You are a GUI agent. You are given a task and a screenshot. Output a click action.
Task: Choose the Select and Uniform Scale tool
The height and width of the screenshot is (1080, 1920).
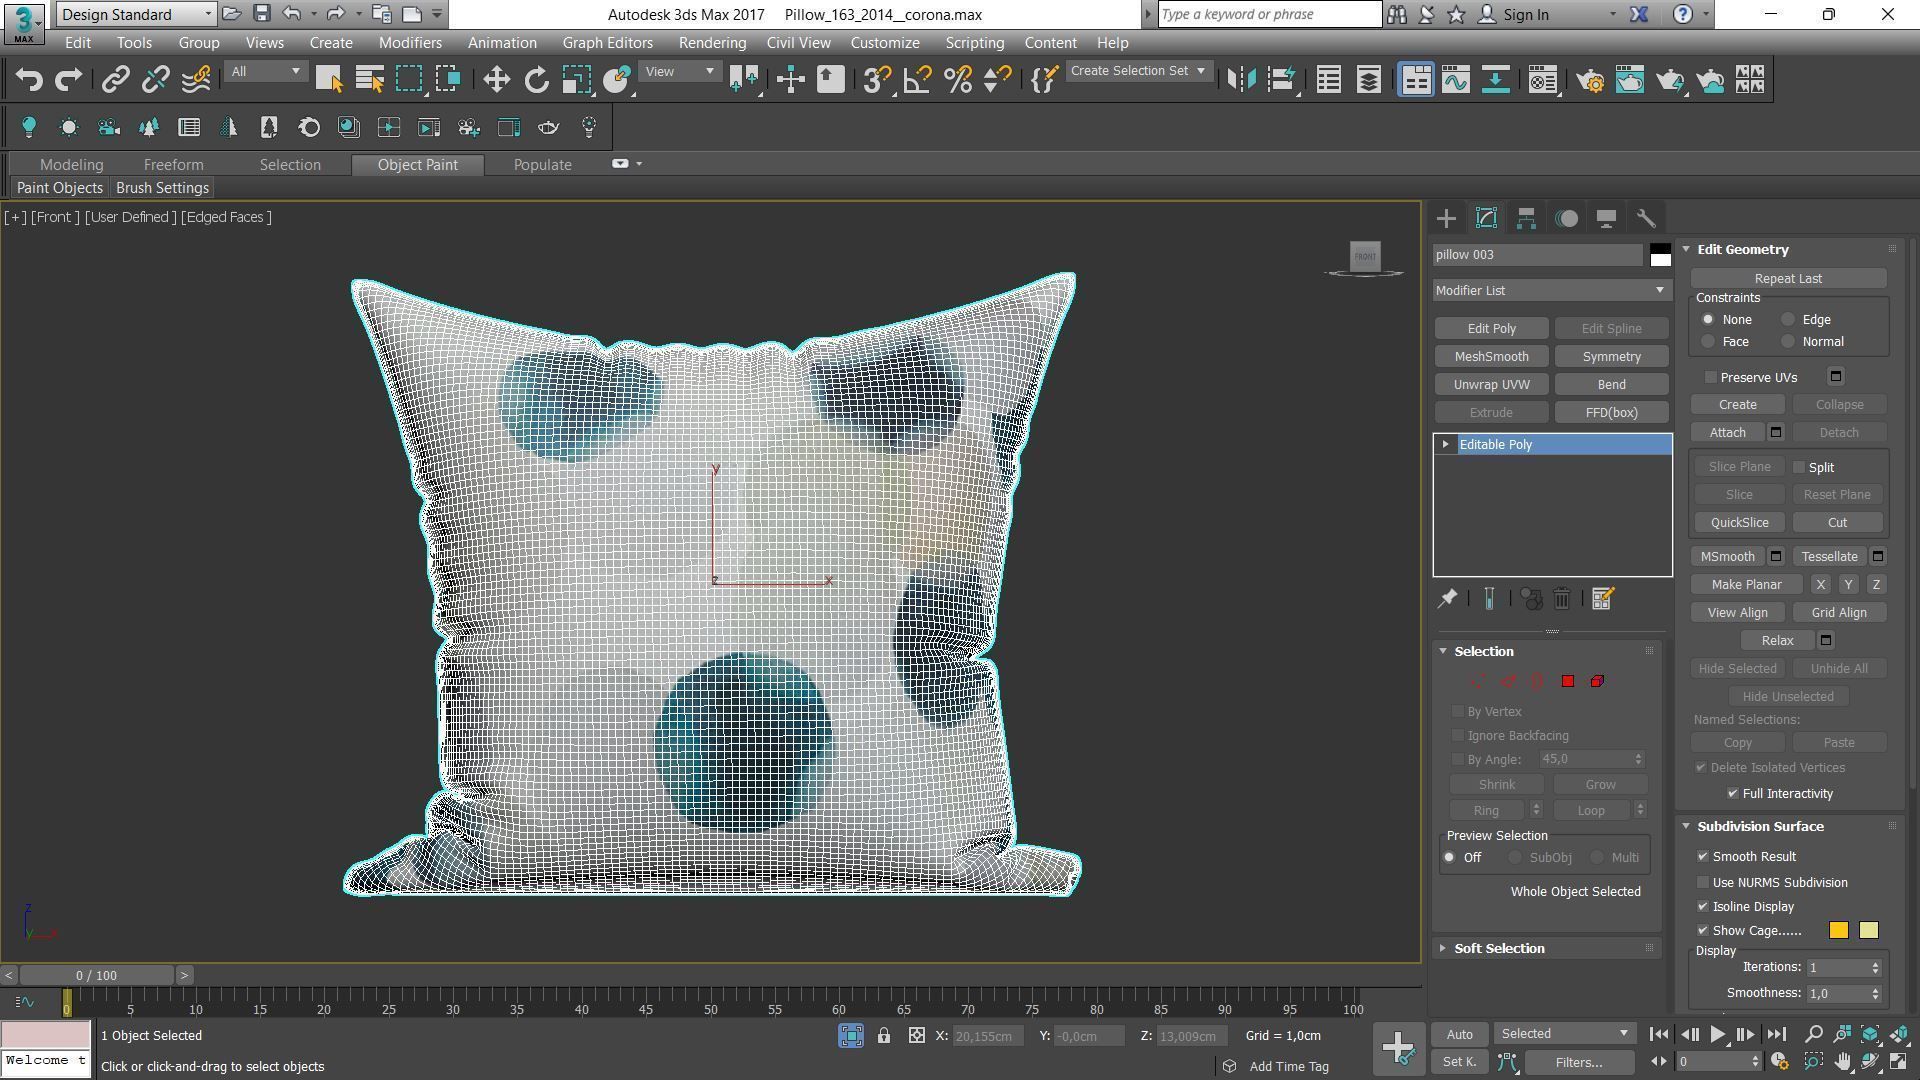point(576,80)
